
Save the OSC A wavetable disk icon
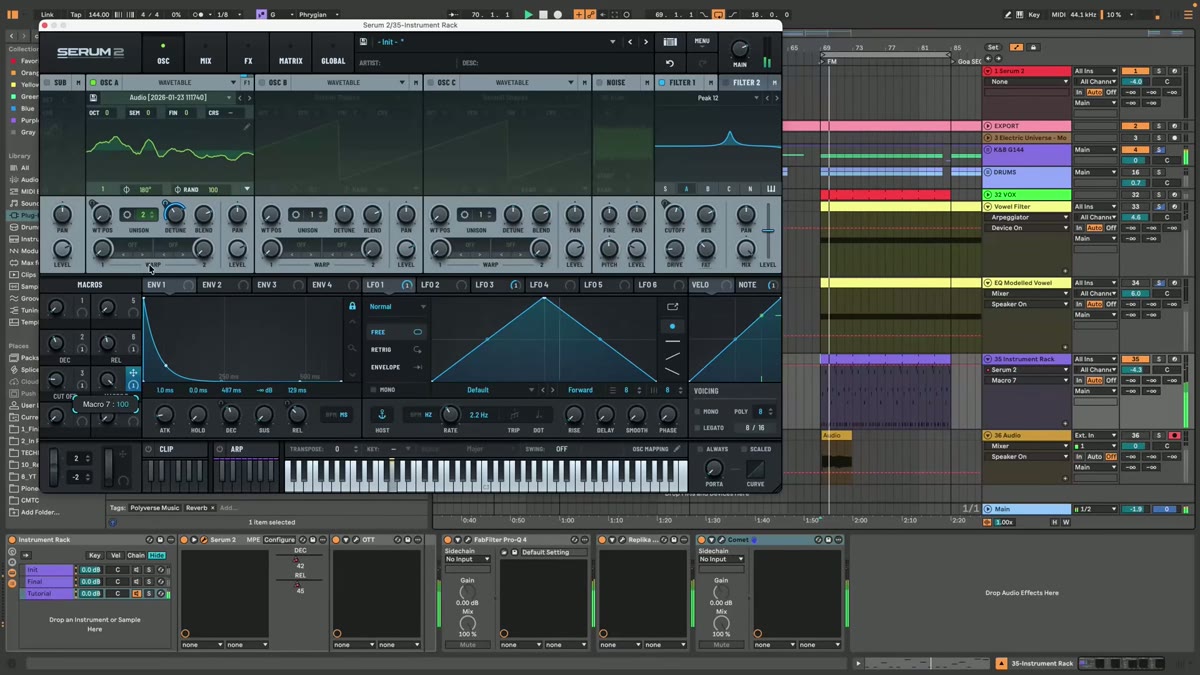point(93,98)
